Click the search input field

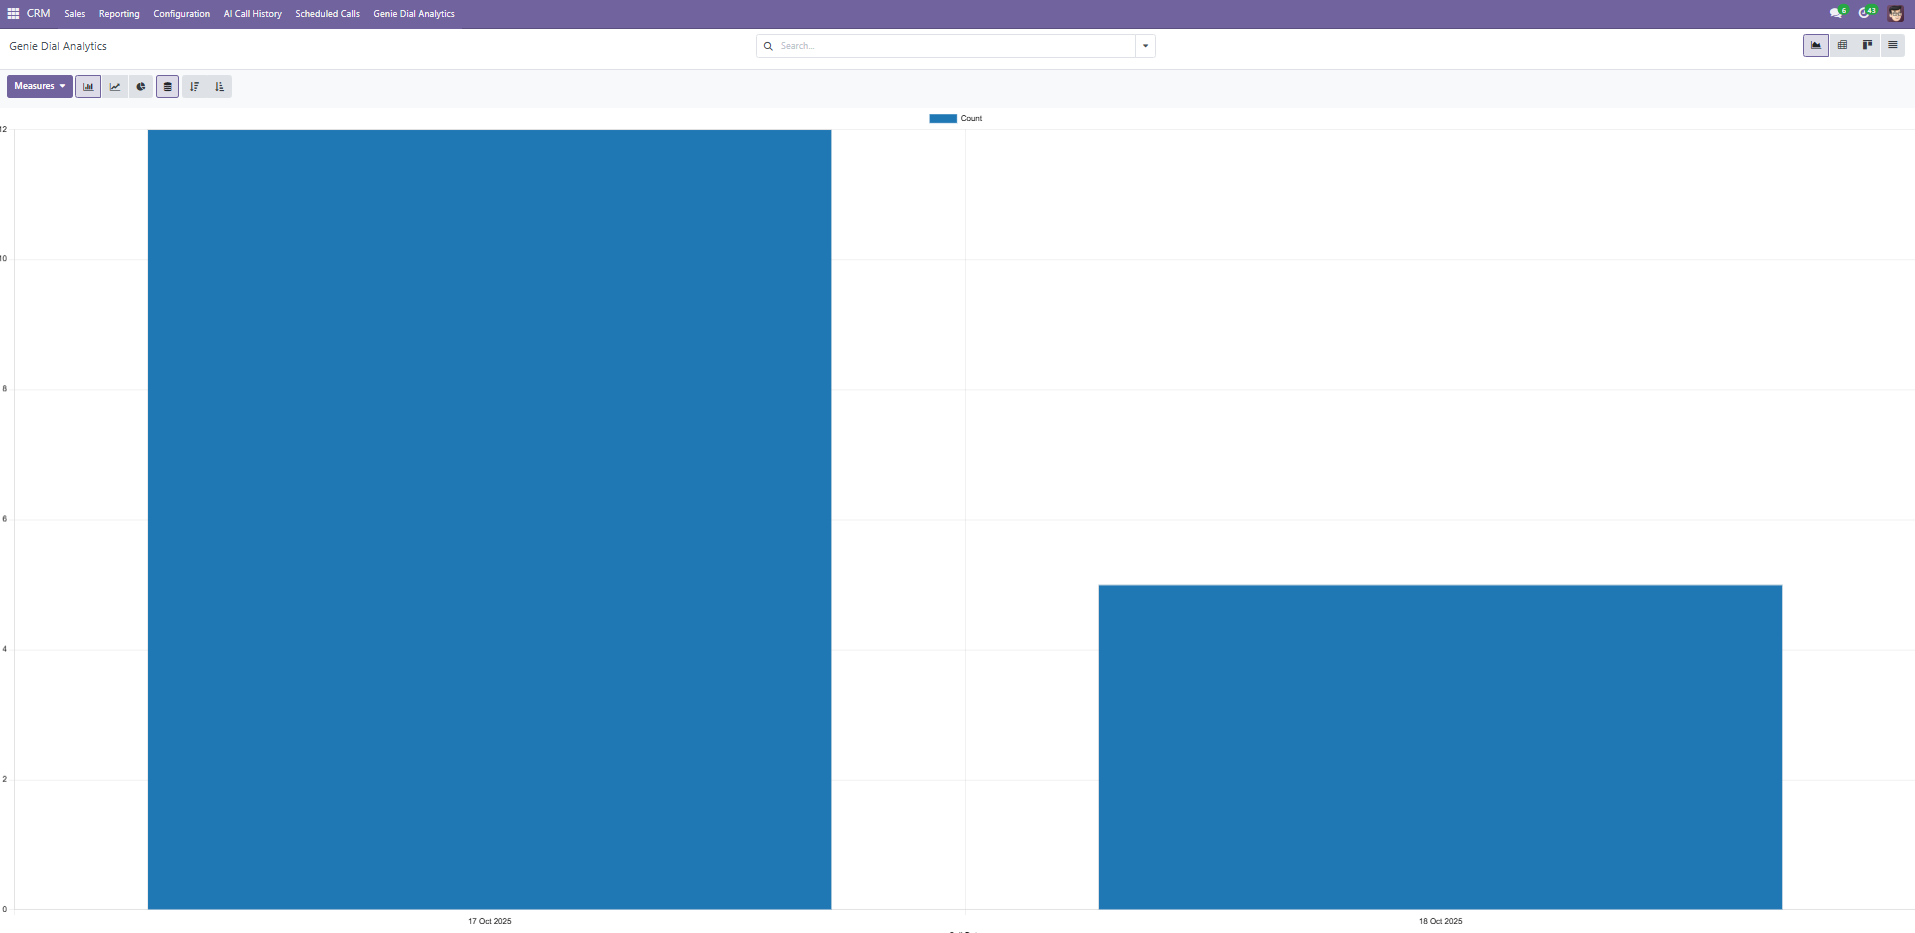pyautogui.click(x=955, y=46)
